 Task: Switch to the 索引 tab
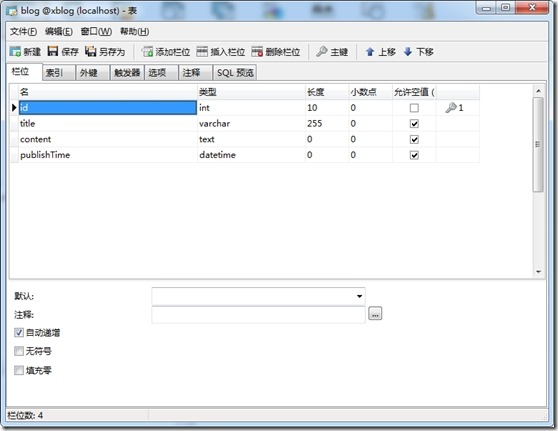coord(58,73)
